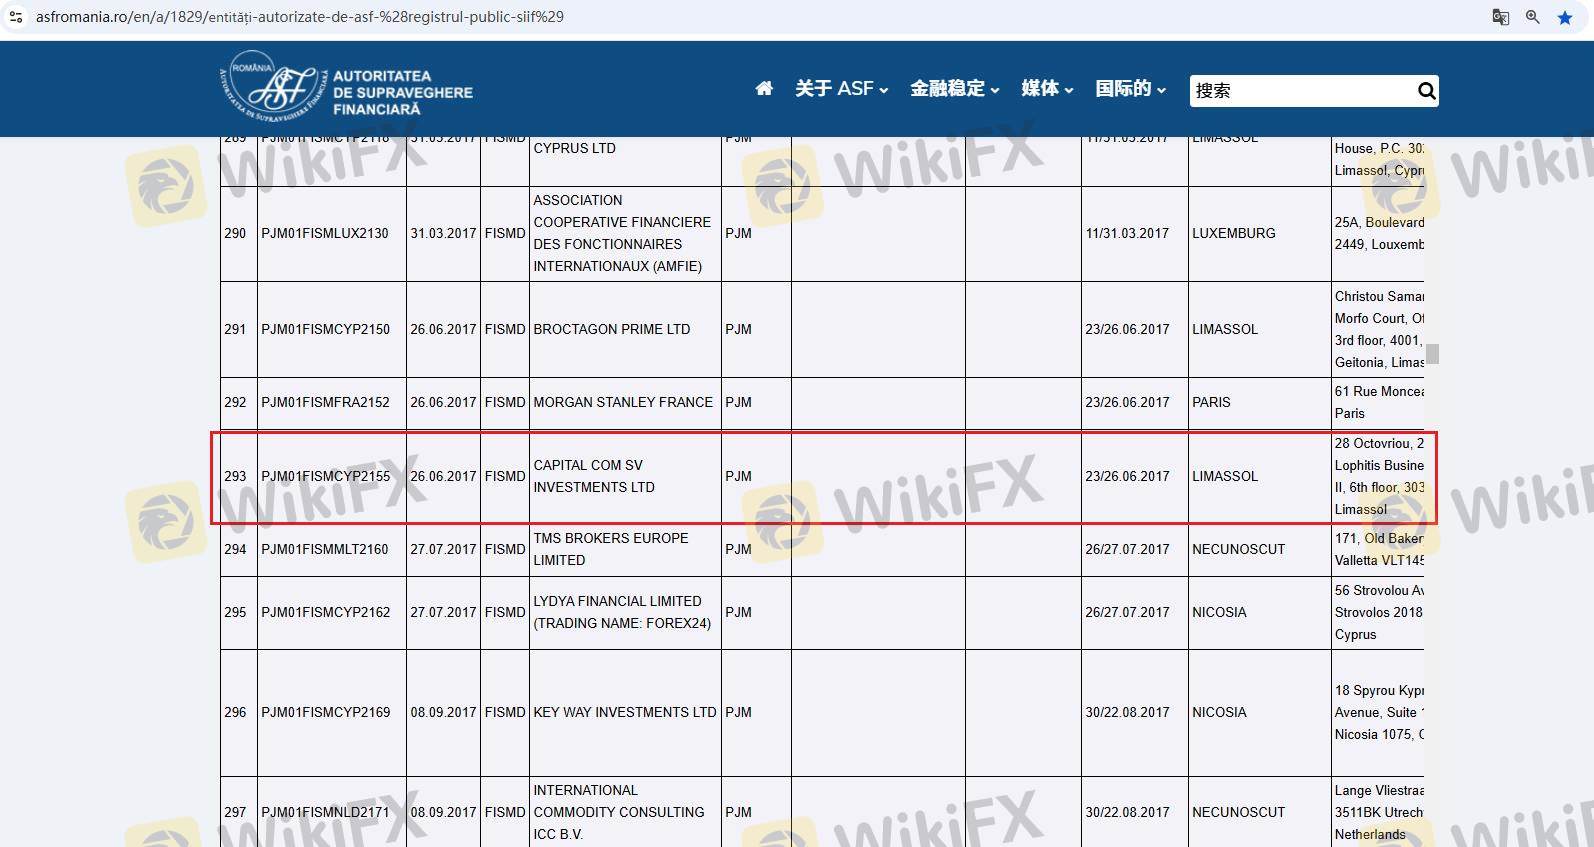
Task: Click BROCTAGON PRIME LTD company name
Action: [x=612, y=329]
